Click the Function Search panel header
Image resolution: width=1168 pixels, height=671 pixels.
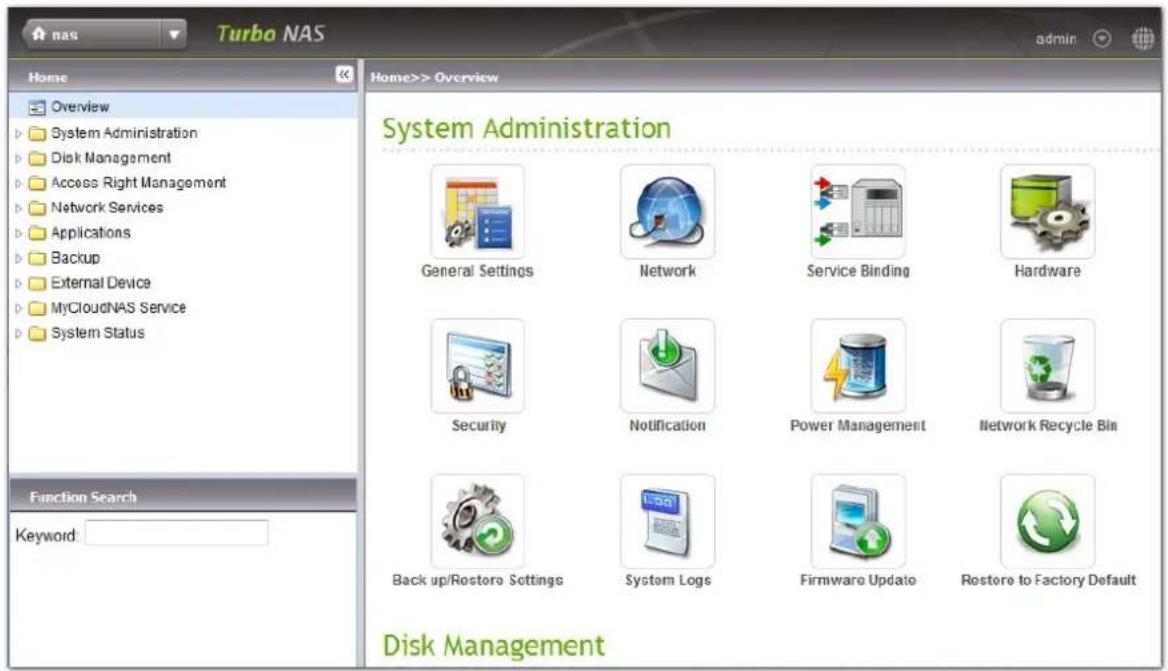182,496
